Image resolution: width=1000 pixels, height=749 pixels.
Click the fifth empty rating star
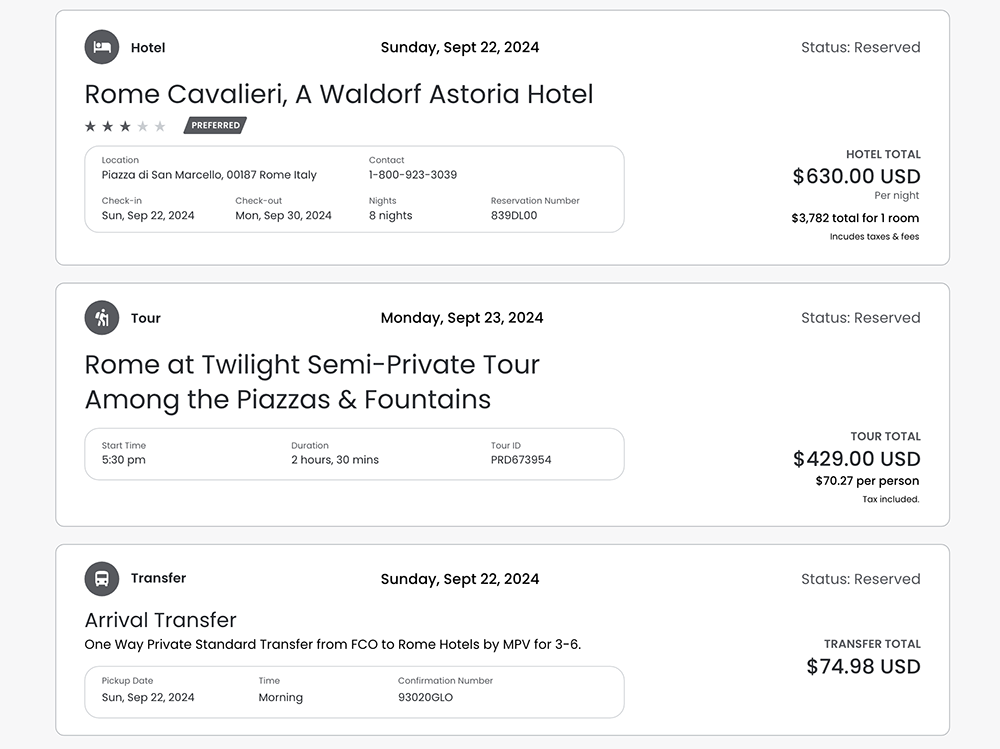[160, 126]
